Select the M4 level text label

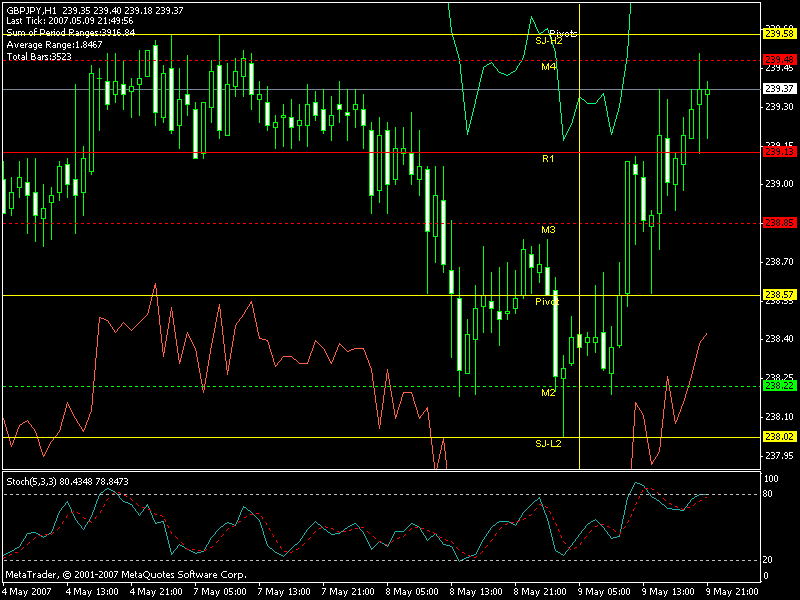(549, 66)
